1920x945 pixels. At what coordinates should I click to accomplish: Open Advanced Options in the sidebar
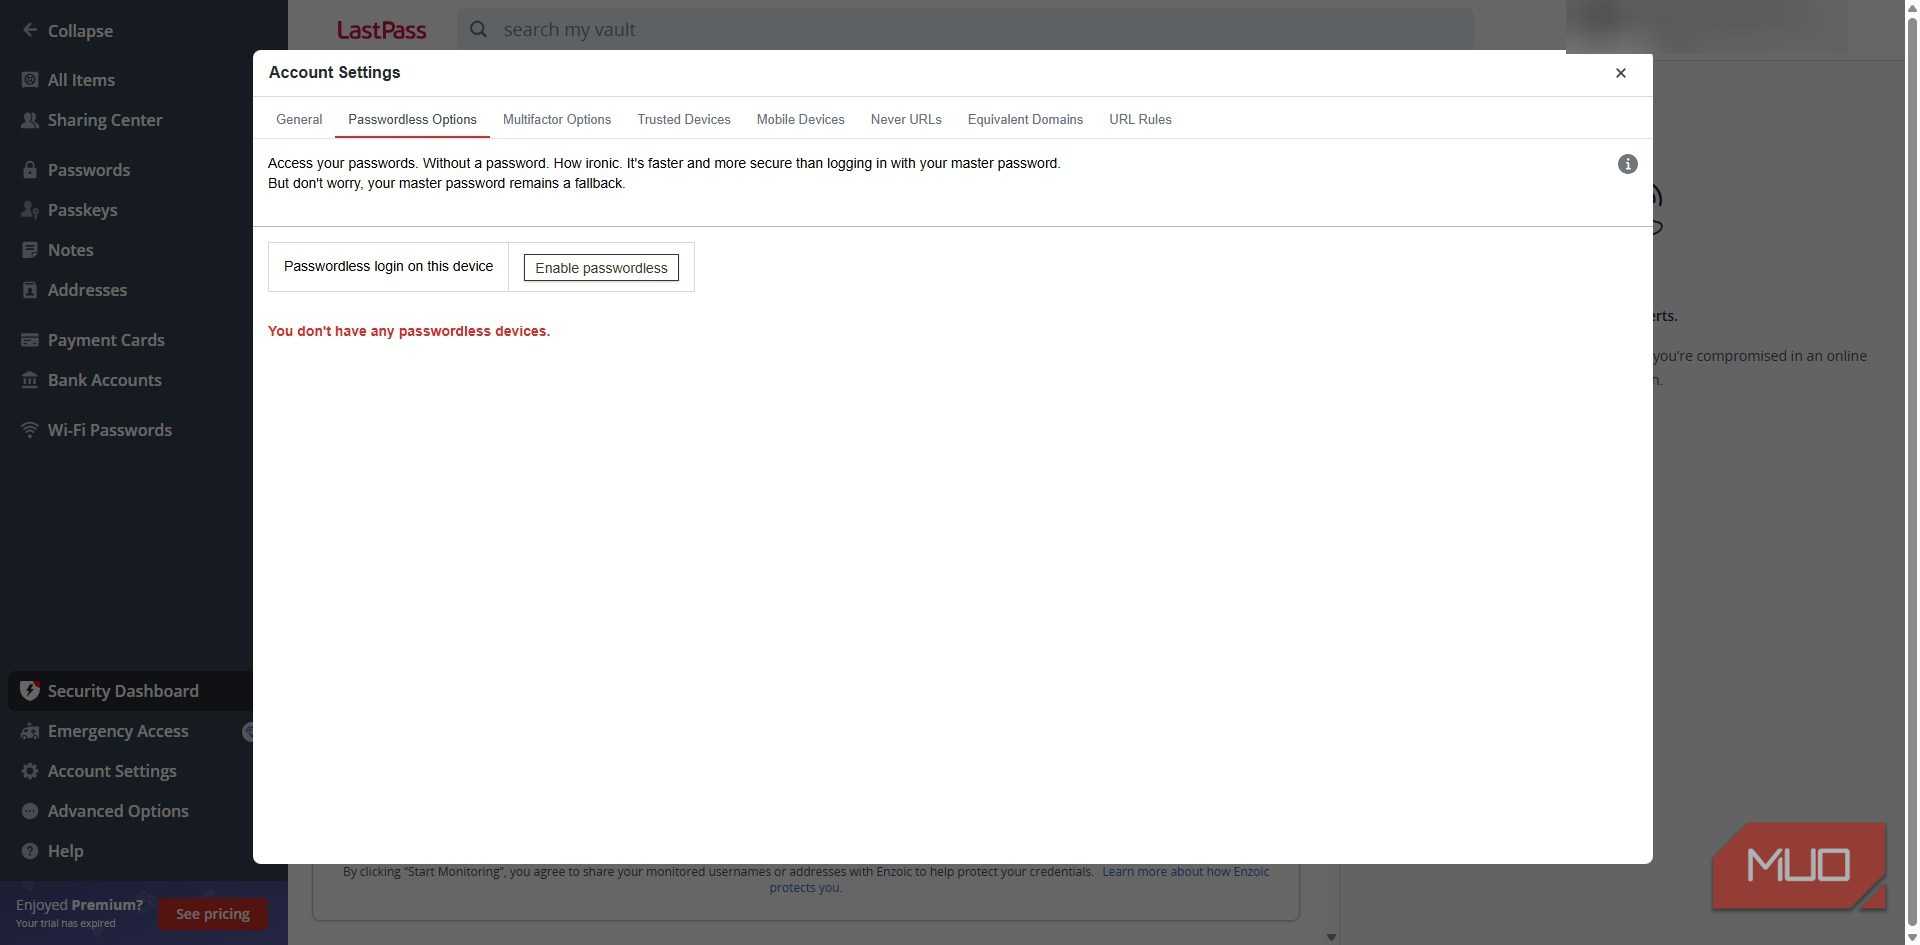click(117, 811)
